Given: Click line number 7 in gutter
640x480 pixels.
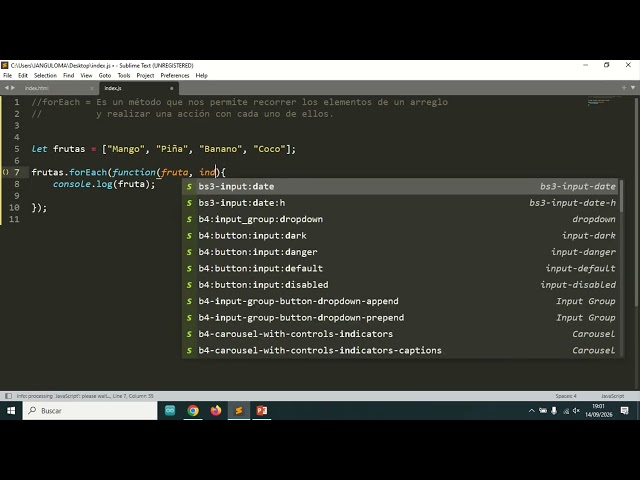Looking at the screenshot, I should (x=17, y=172).
